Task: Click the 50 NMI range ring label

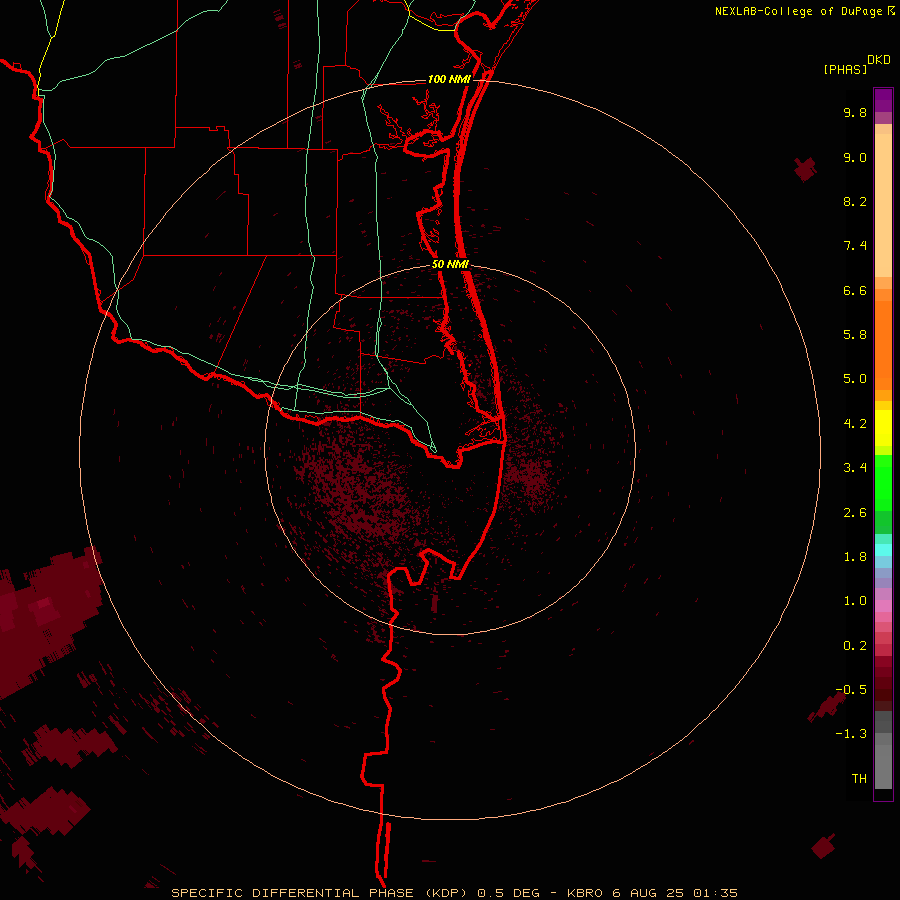Action: click(451, 264)
